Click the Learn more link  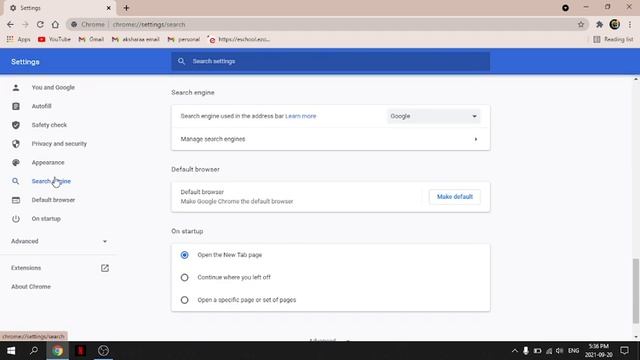click(301, 116)
